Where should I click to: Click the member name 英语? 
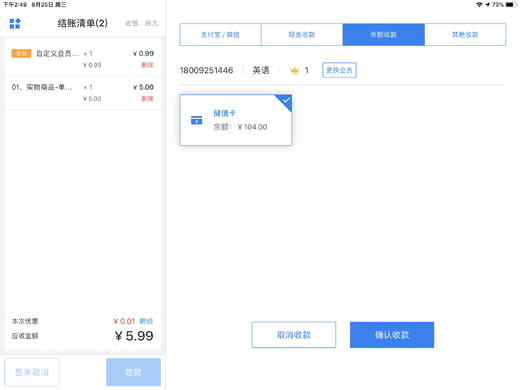[261, 70]
